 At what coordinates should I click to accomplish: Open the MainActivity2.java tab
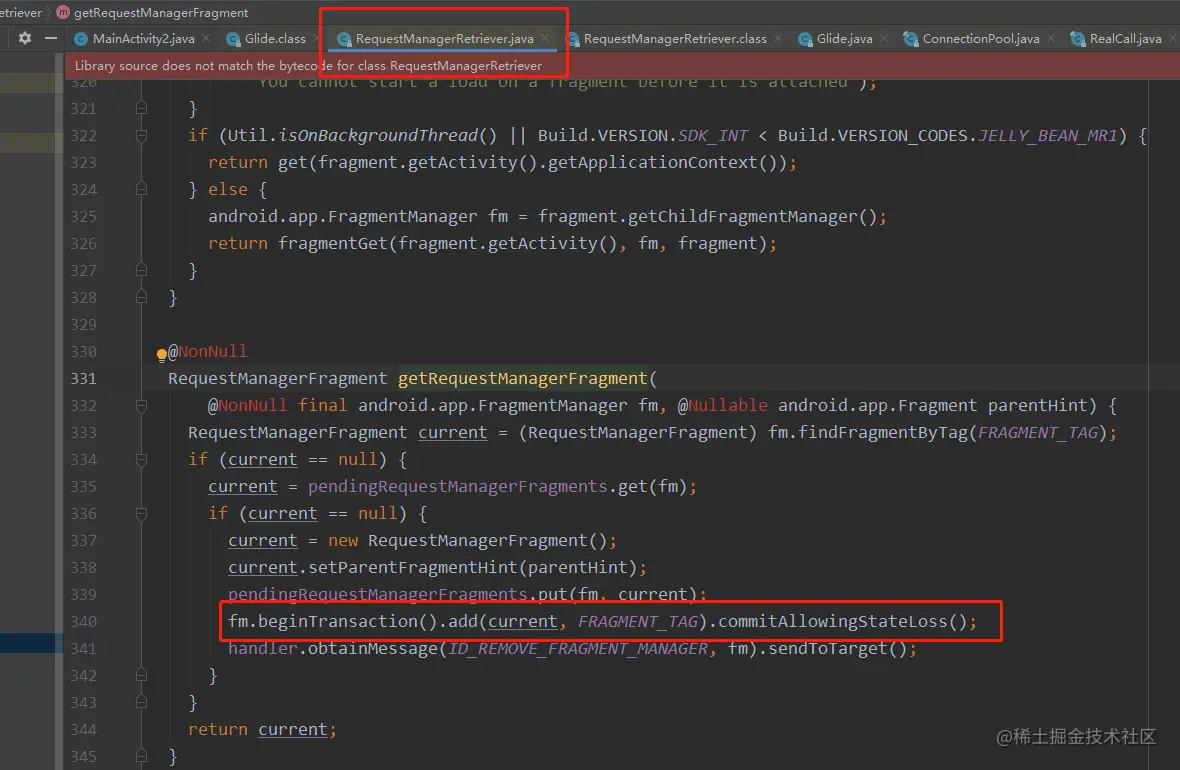(143, 38)
